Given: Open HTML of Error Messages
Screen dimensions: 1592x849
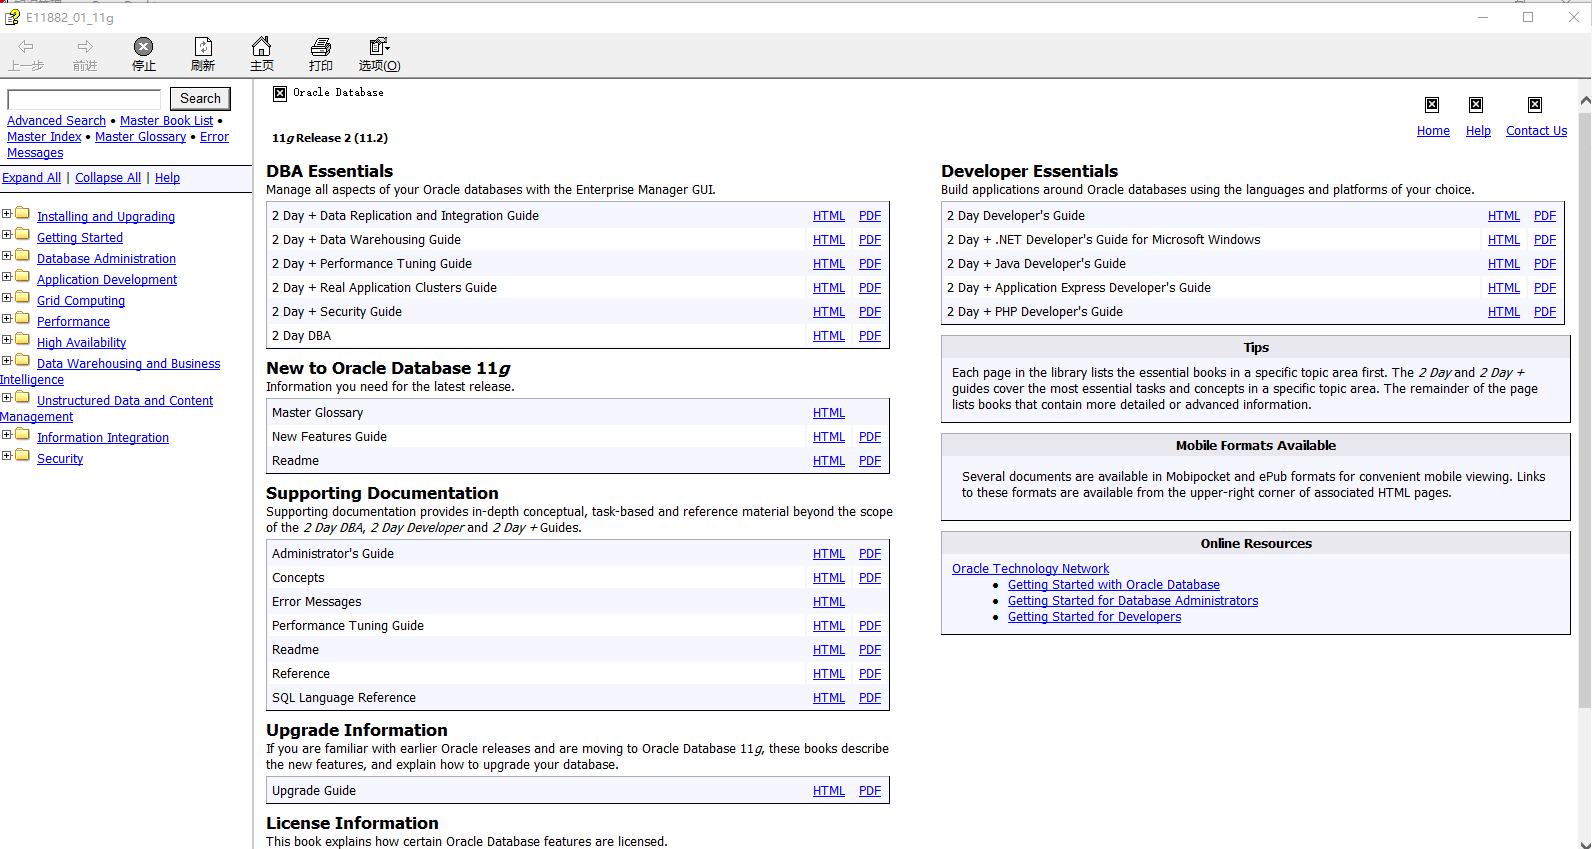Looking at the screenshot, I should (x=829, y=602).
